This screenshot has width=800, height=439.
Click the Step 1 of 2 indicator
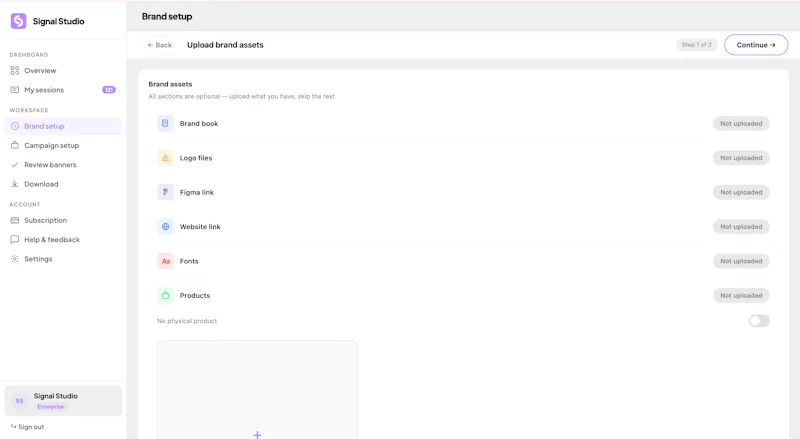pos(696,45)
